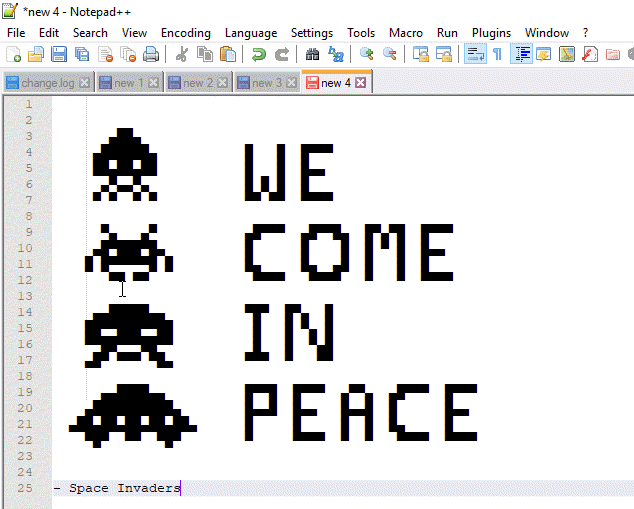634x509 pixels.
Task: Switch to the new 2 tab
Action: tap(198, 83)
